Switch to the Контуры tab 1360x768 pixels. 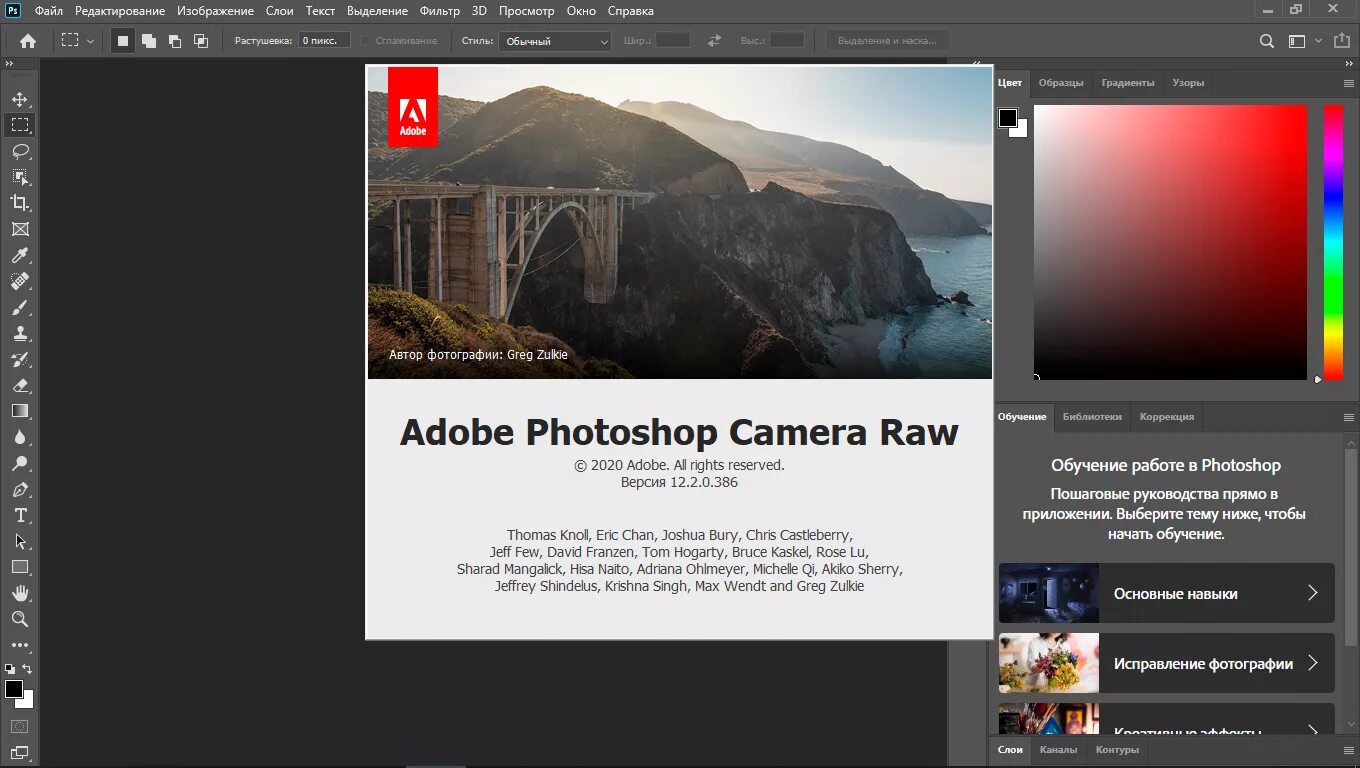point(1117,750)
